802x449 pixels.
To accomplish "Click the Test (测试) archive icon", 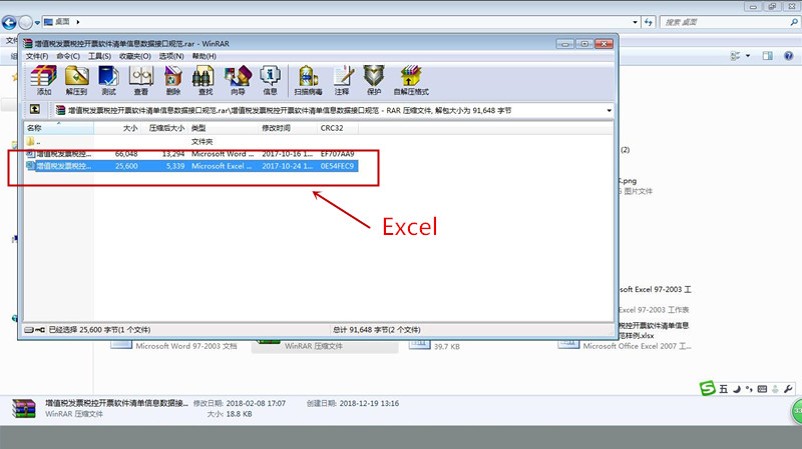I will click(x=108, y=80).
